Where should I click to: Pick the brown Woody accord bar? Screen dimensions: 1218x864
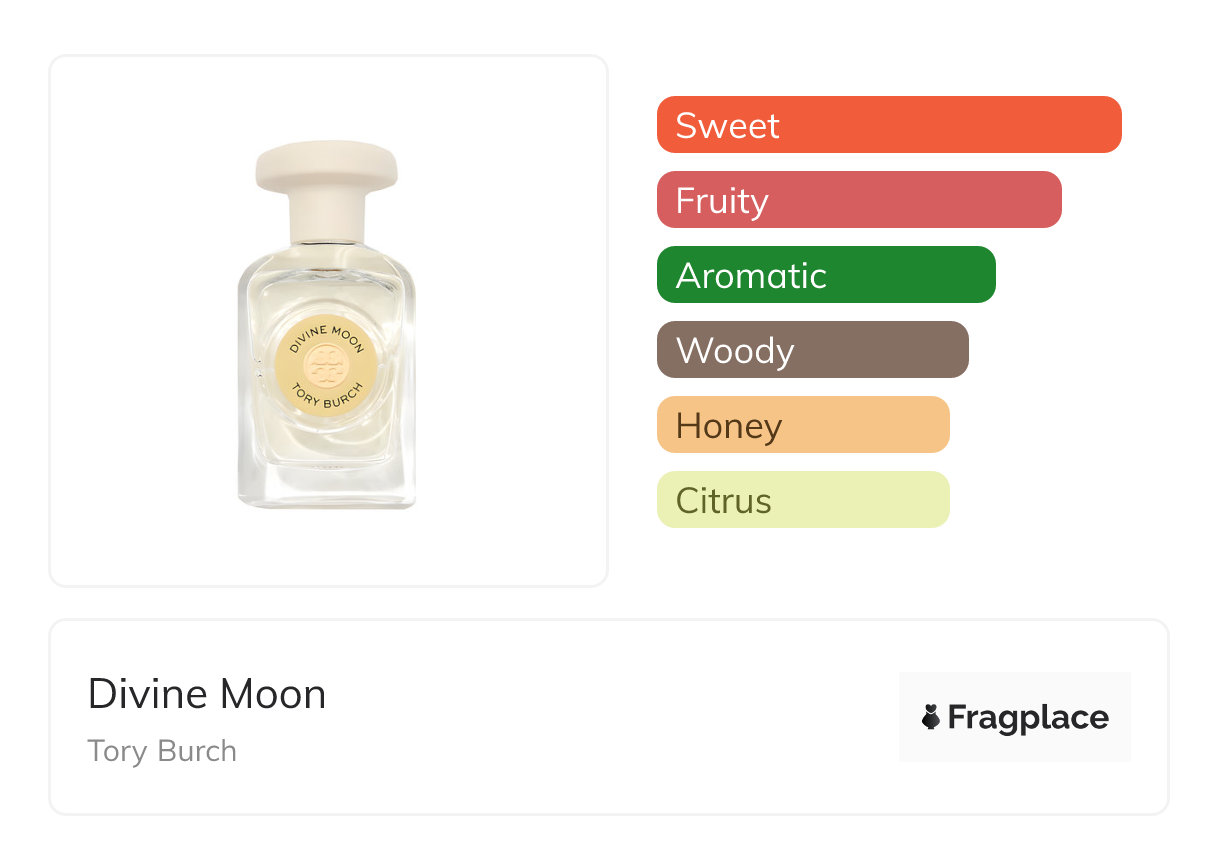tap(812, 350)
